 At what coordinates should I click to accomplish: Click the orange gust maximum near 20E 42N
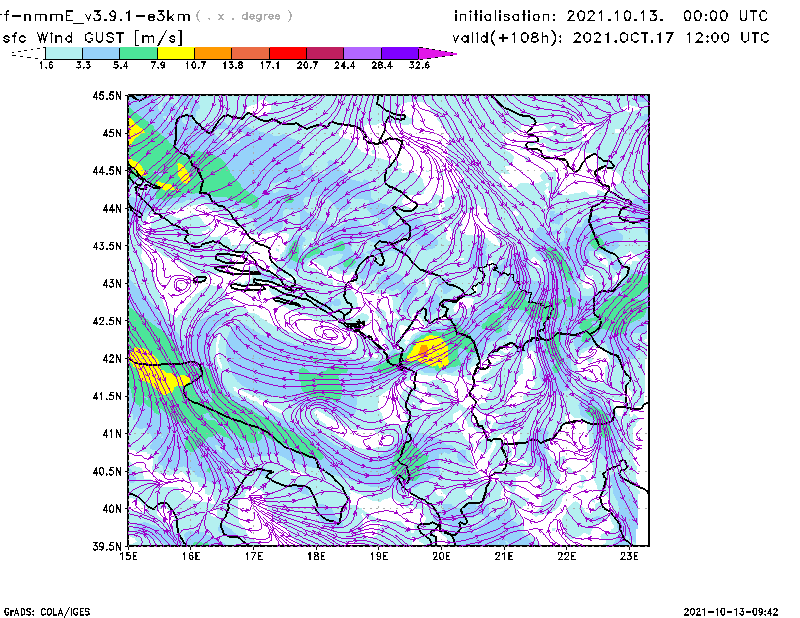423,350
